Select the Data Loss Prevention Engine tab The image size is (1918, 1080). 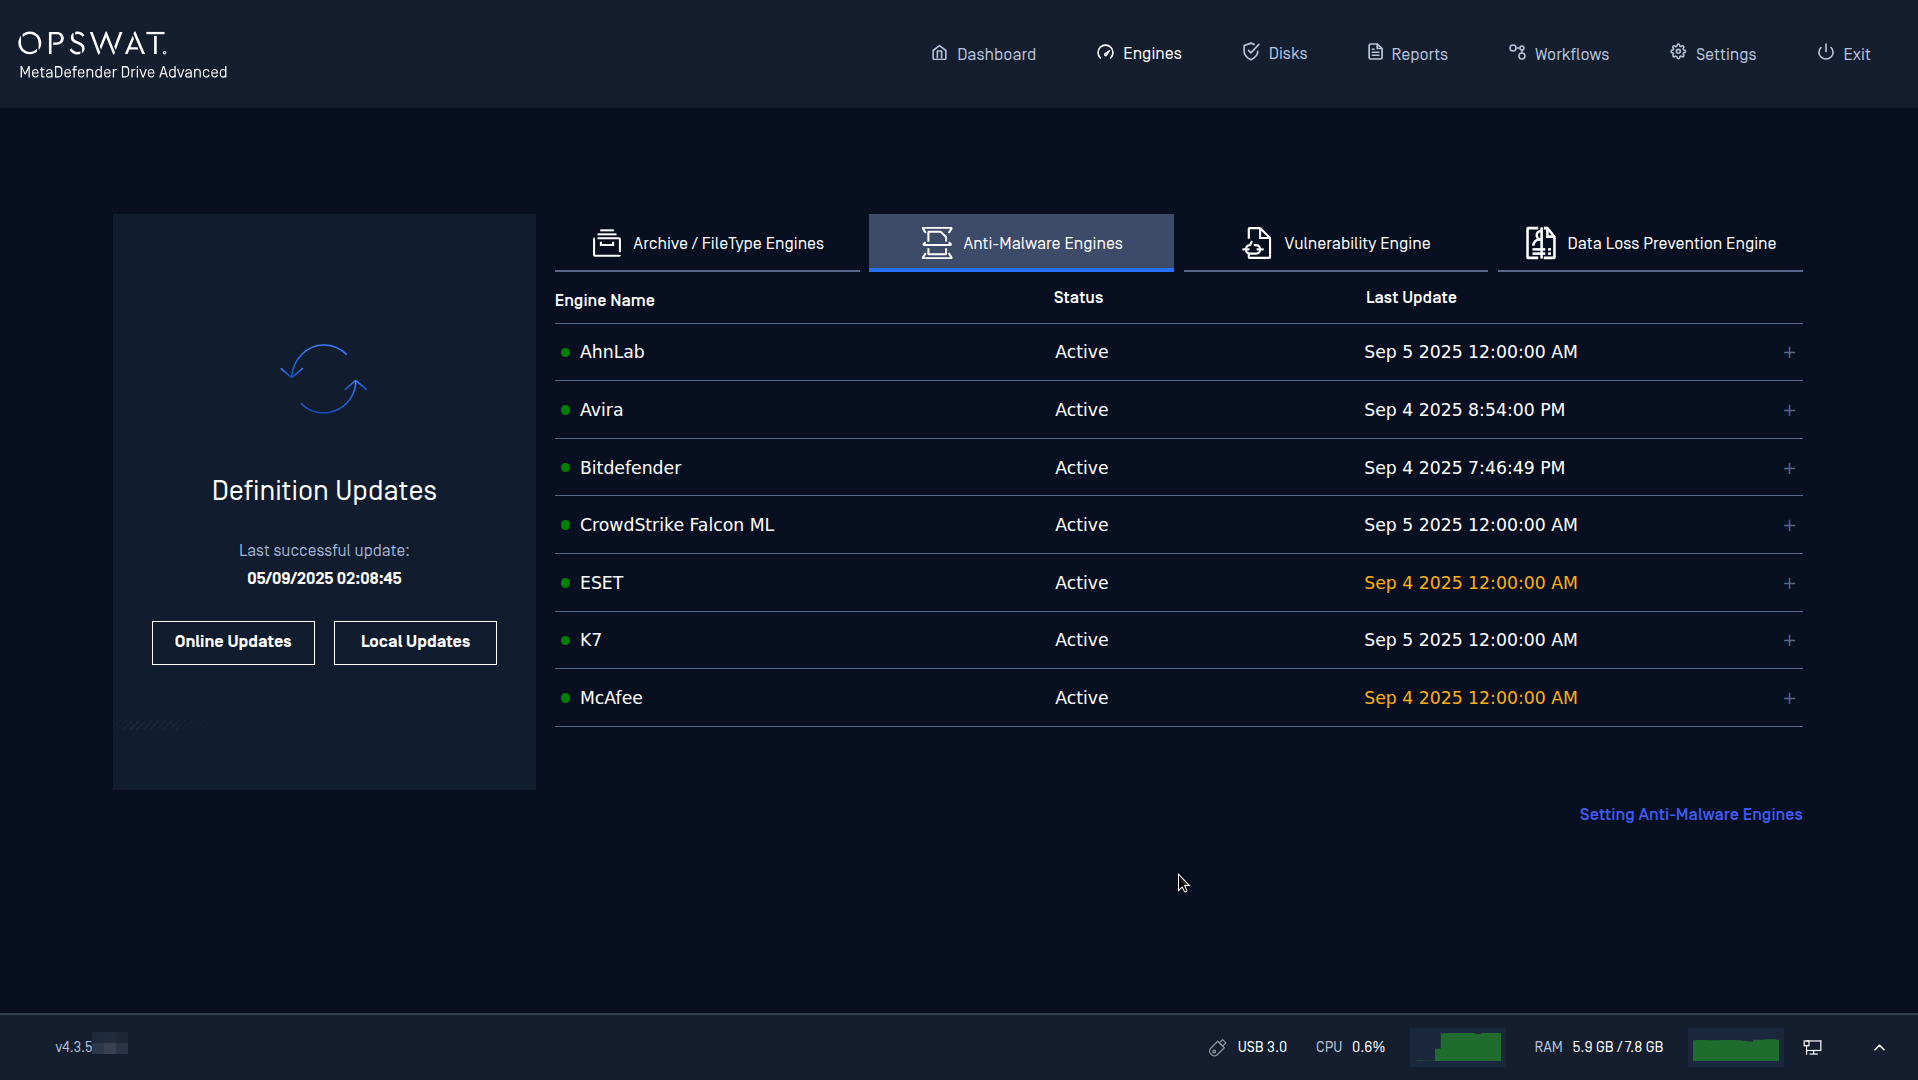pyautogui.click(x=1650, y=243)
